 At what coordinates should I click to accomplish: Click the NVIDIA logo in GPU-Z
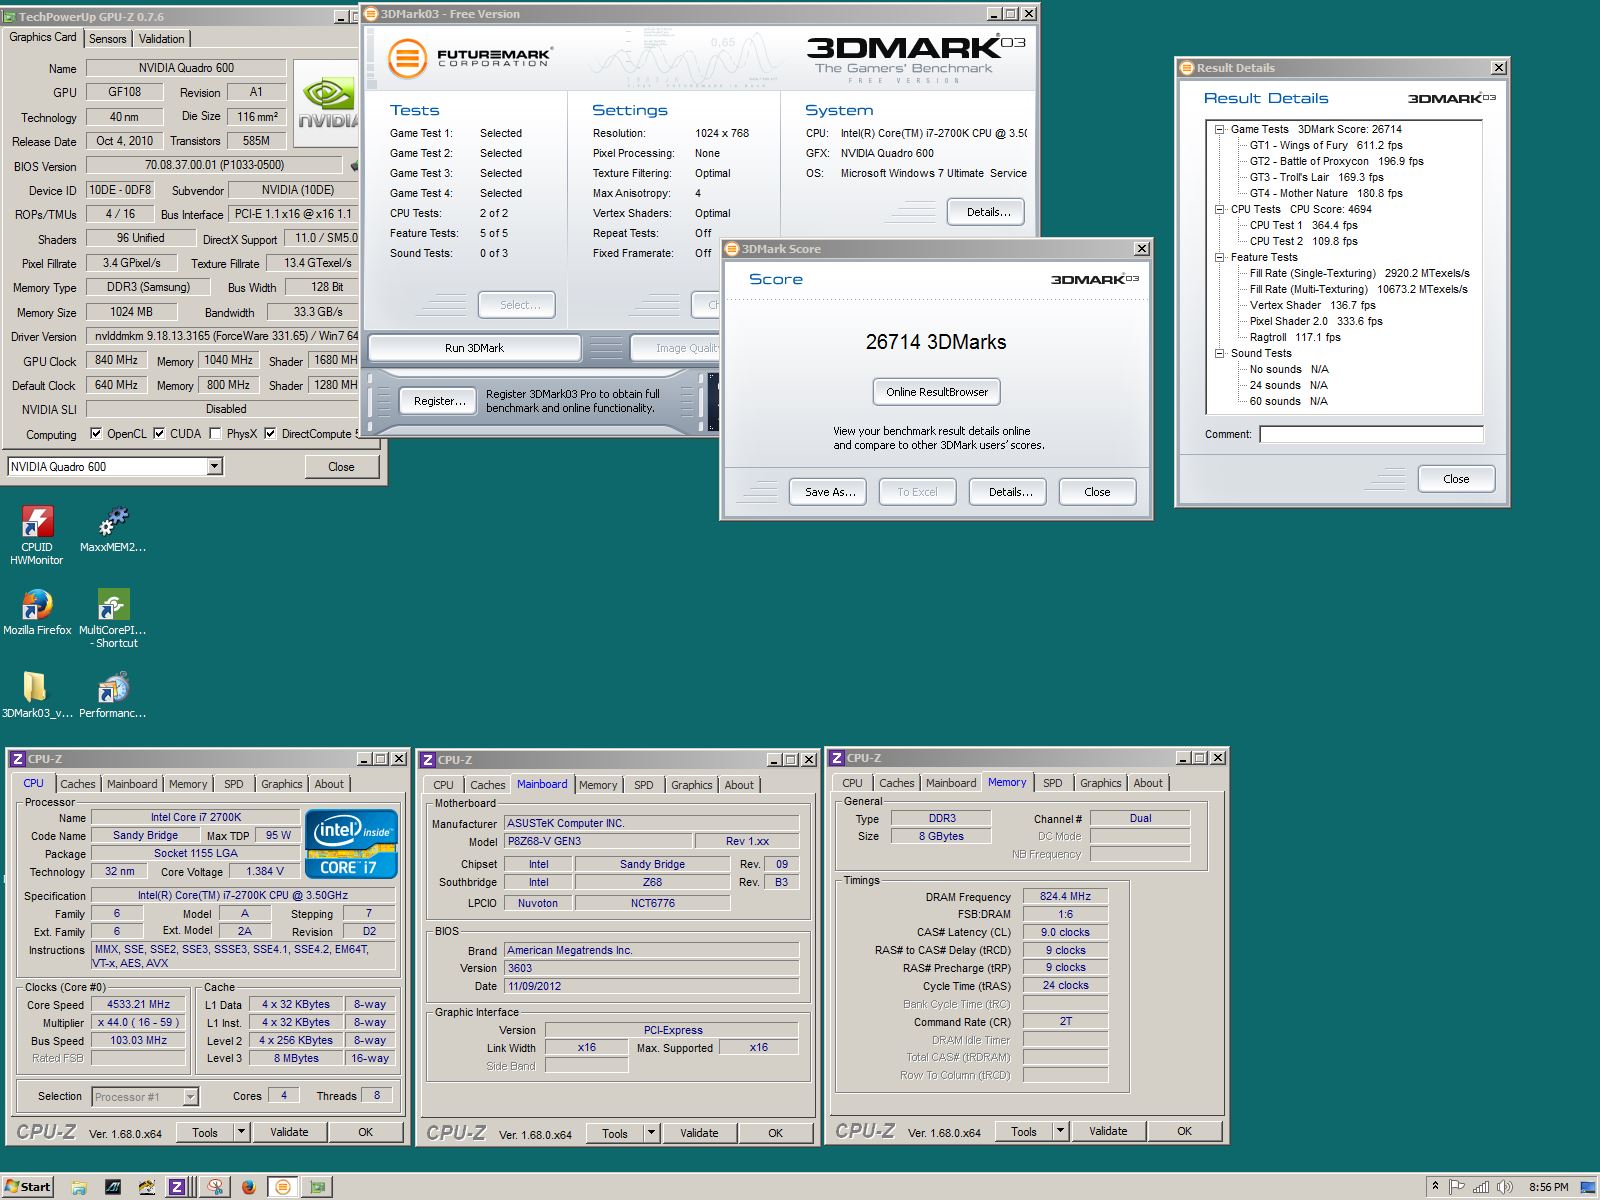(x=327, y=105)
